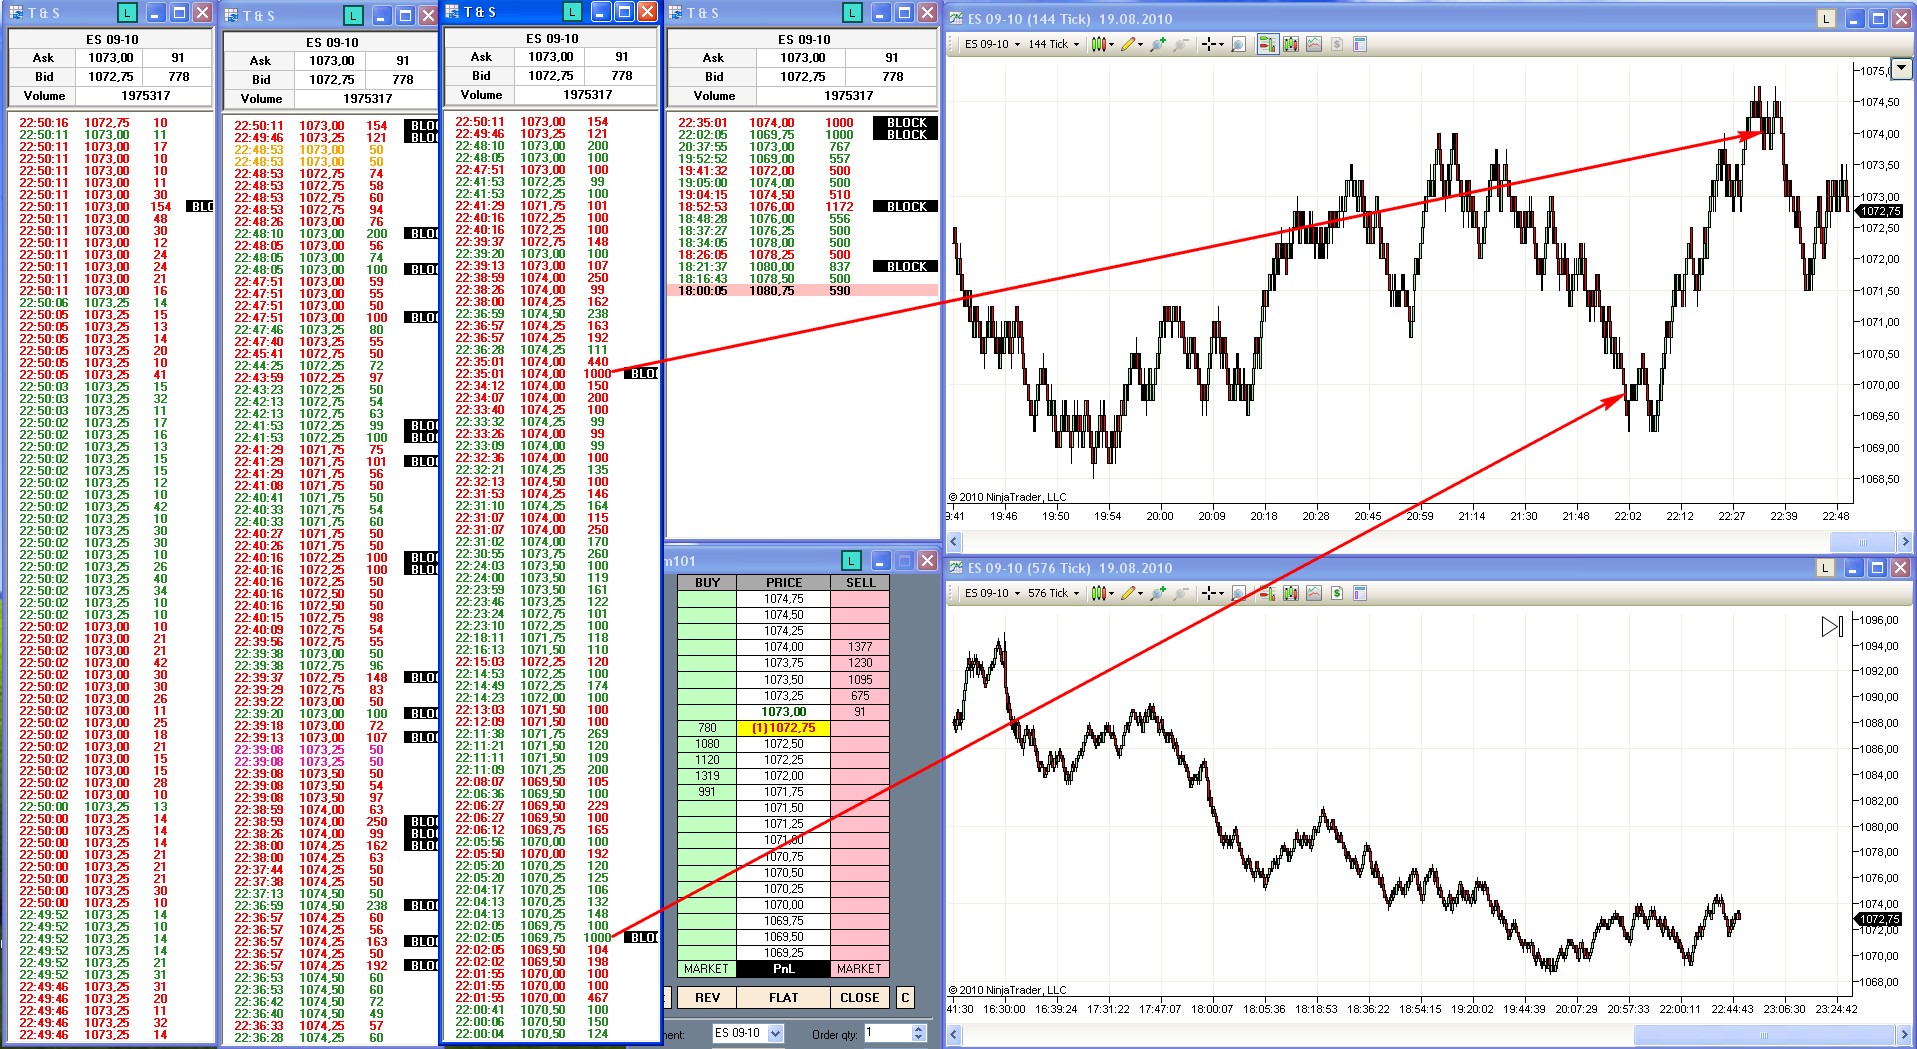Open the Indicators icon in 576 Tick chart
The width and height of the screenshot is (1917, 1049).
[1314, 593]
